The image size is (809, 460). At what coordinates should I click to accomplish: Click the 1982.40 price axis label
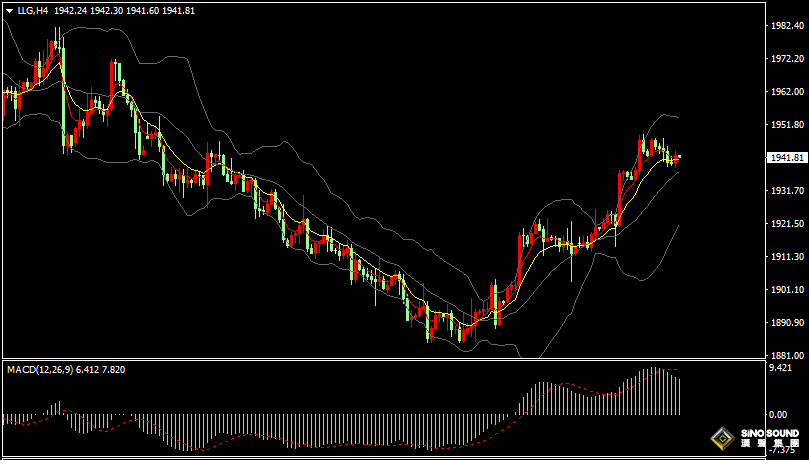[785, 27]
